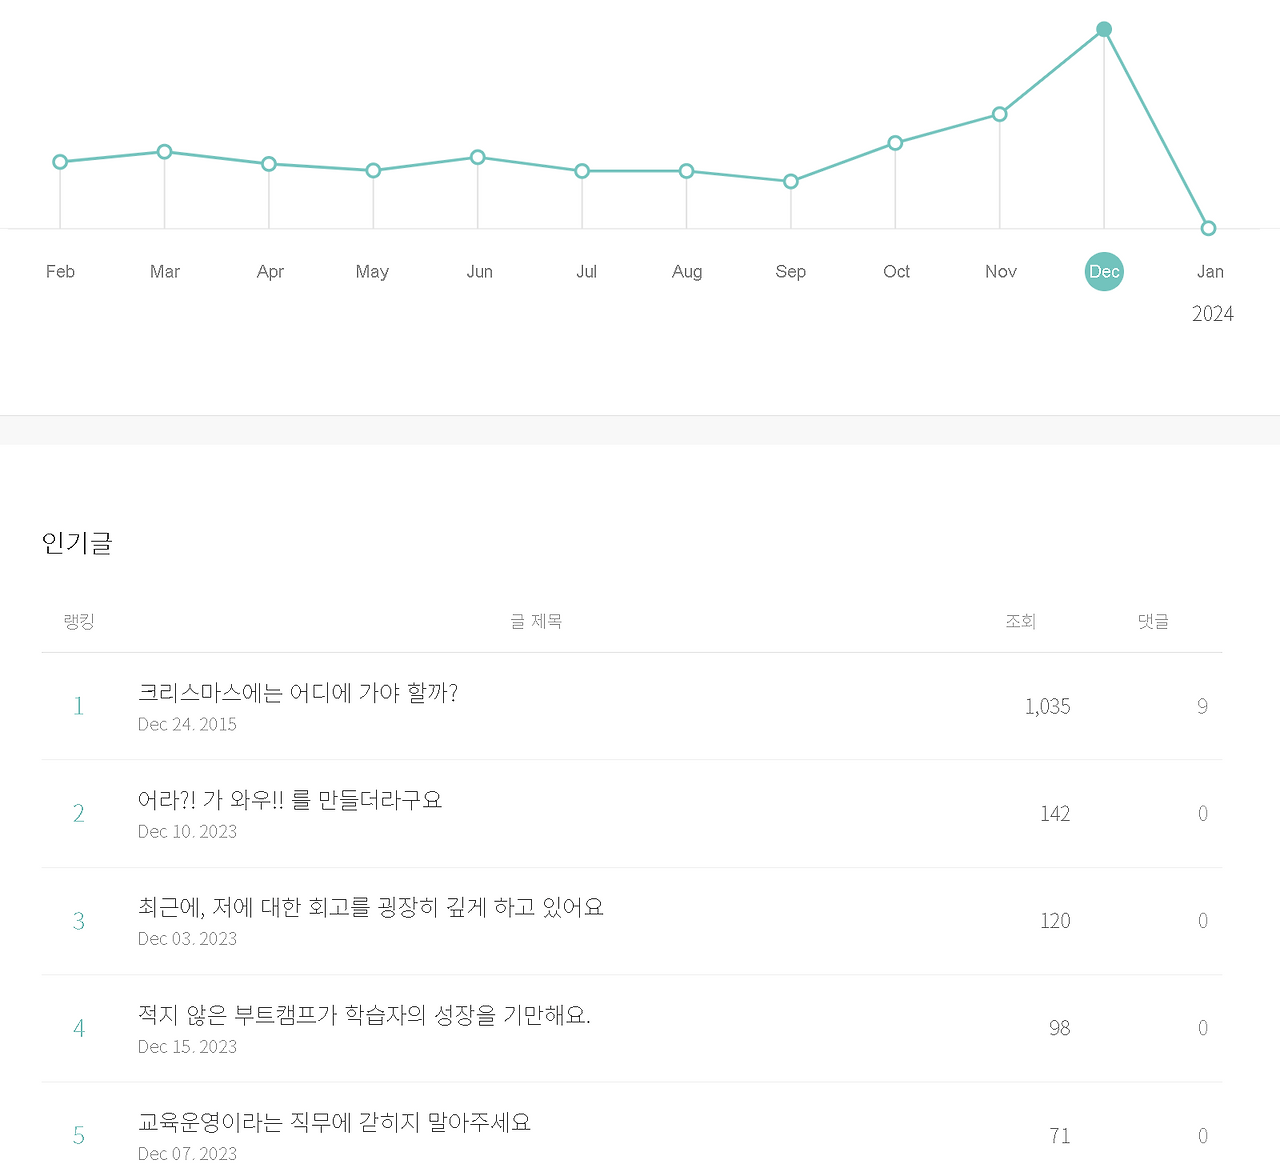The image size is (1280, 1168).
Task: Click the June data point on the graph
Action: [x=477, y=157]
